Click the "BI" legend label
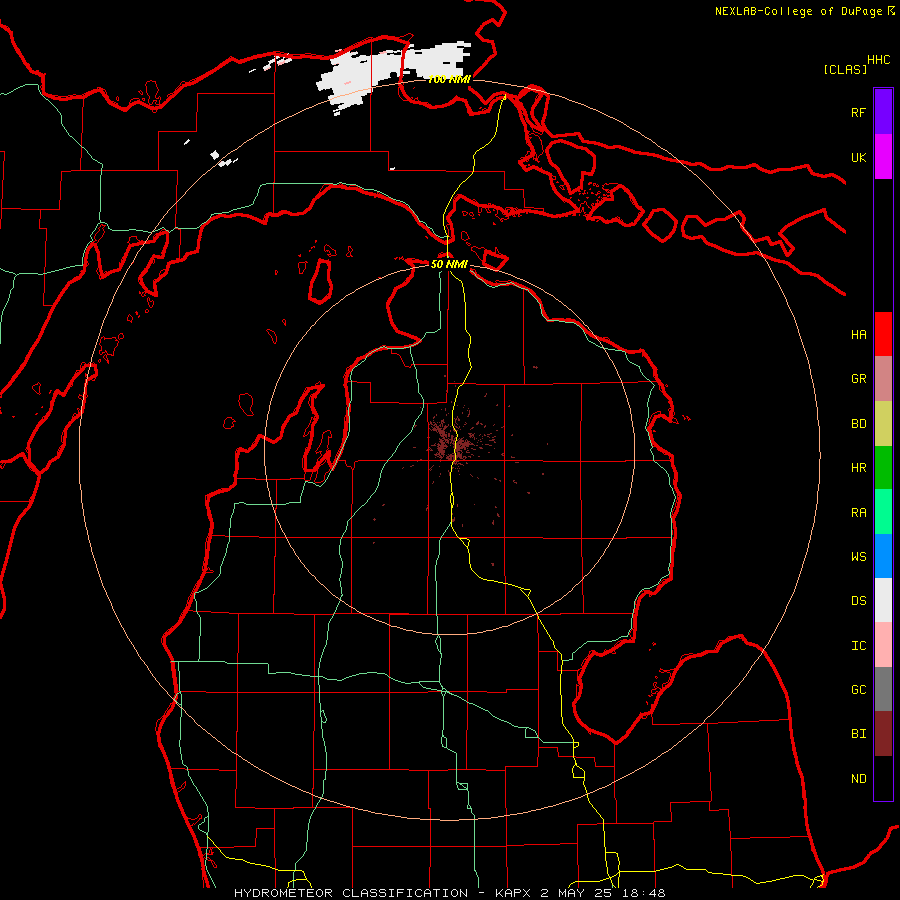This screenshot has height=900, width=900. click(x=858, y=734)
